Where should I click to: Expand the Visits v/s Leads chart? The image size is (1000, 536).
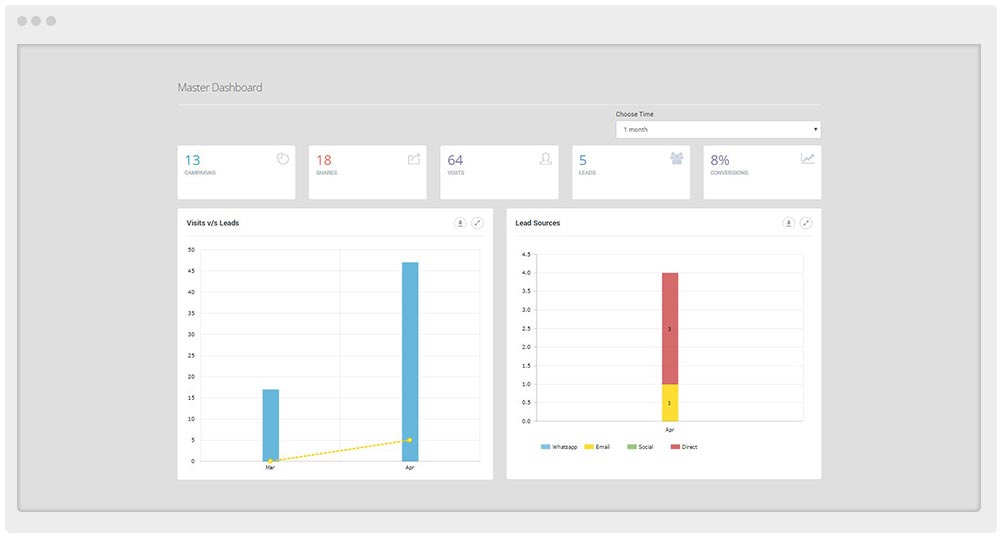coord(477,223)
